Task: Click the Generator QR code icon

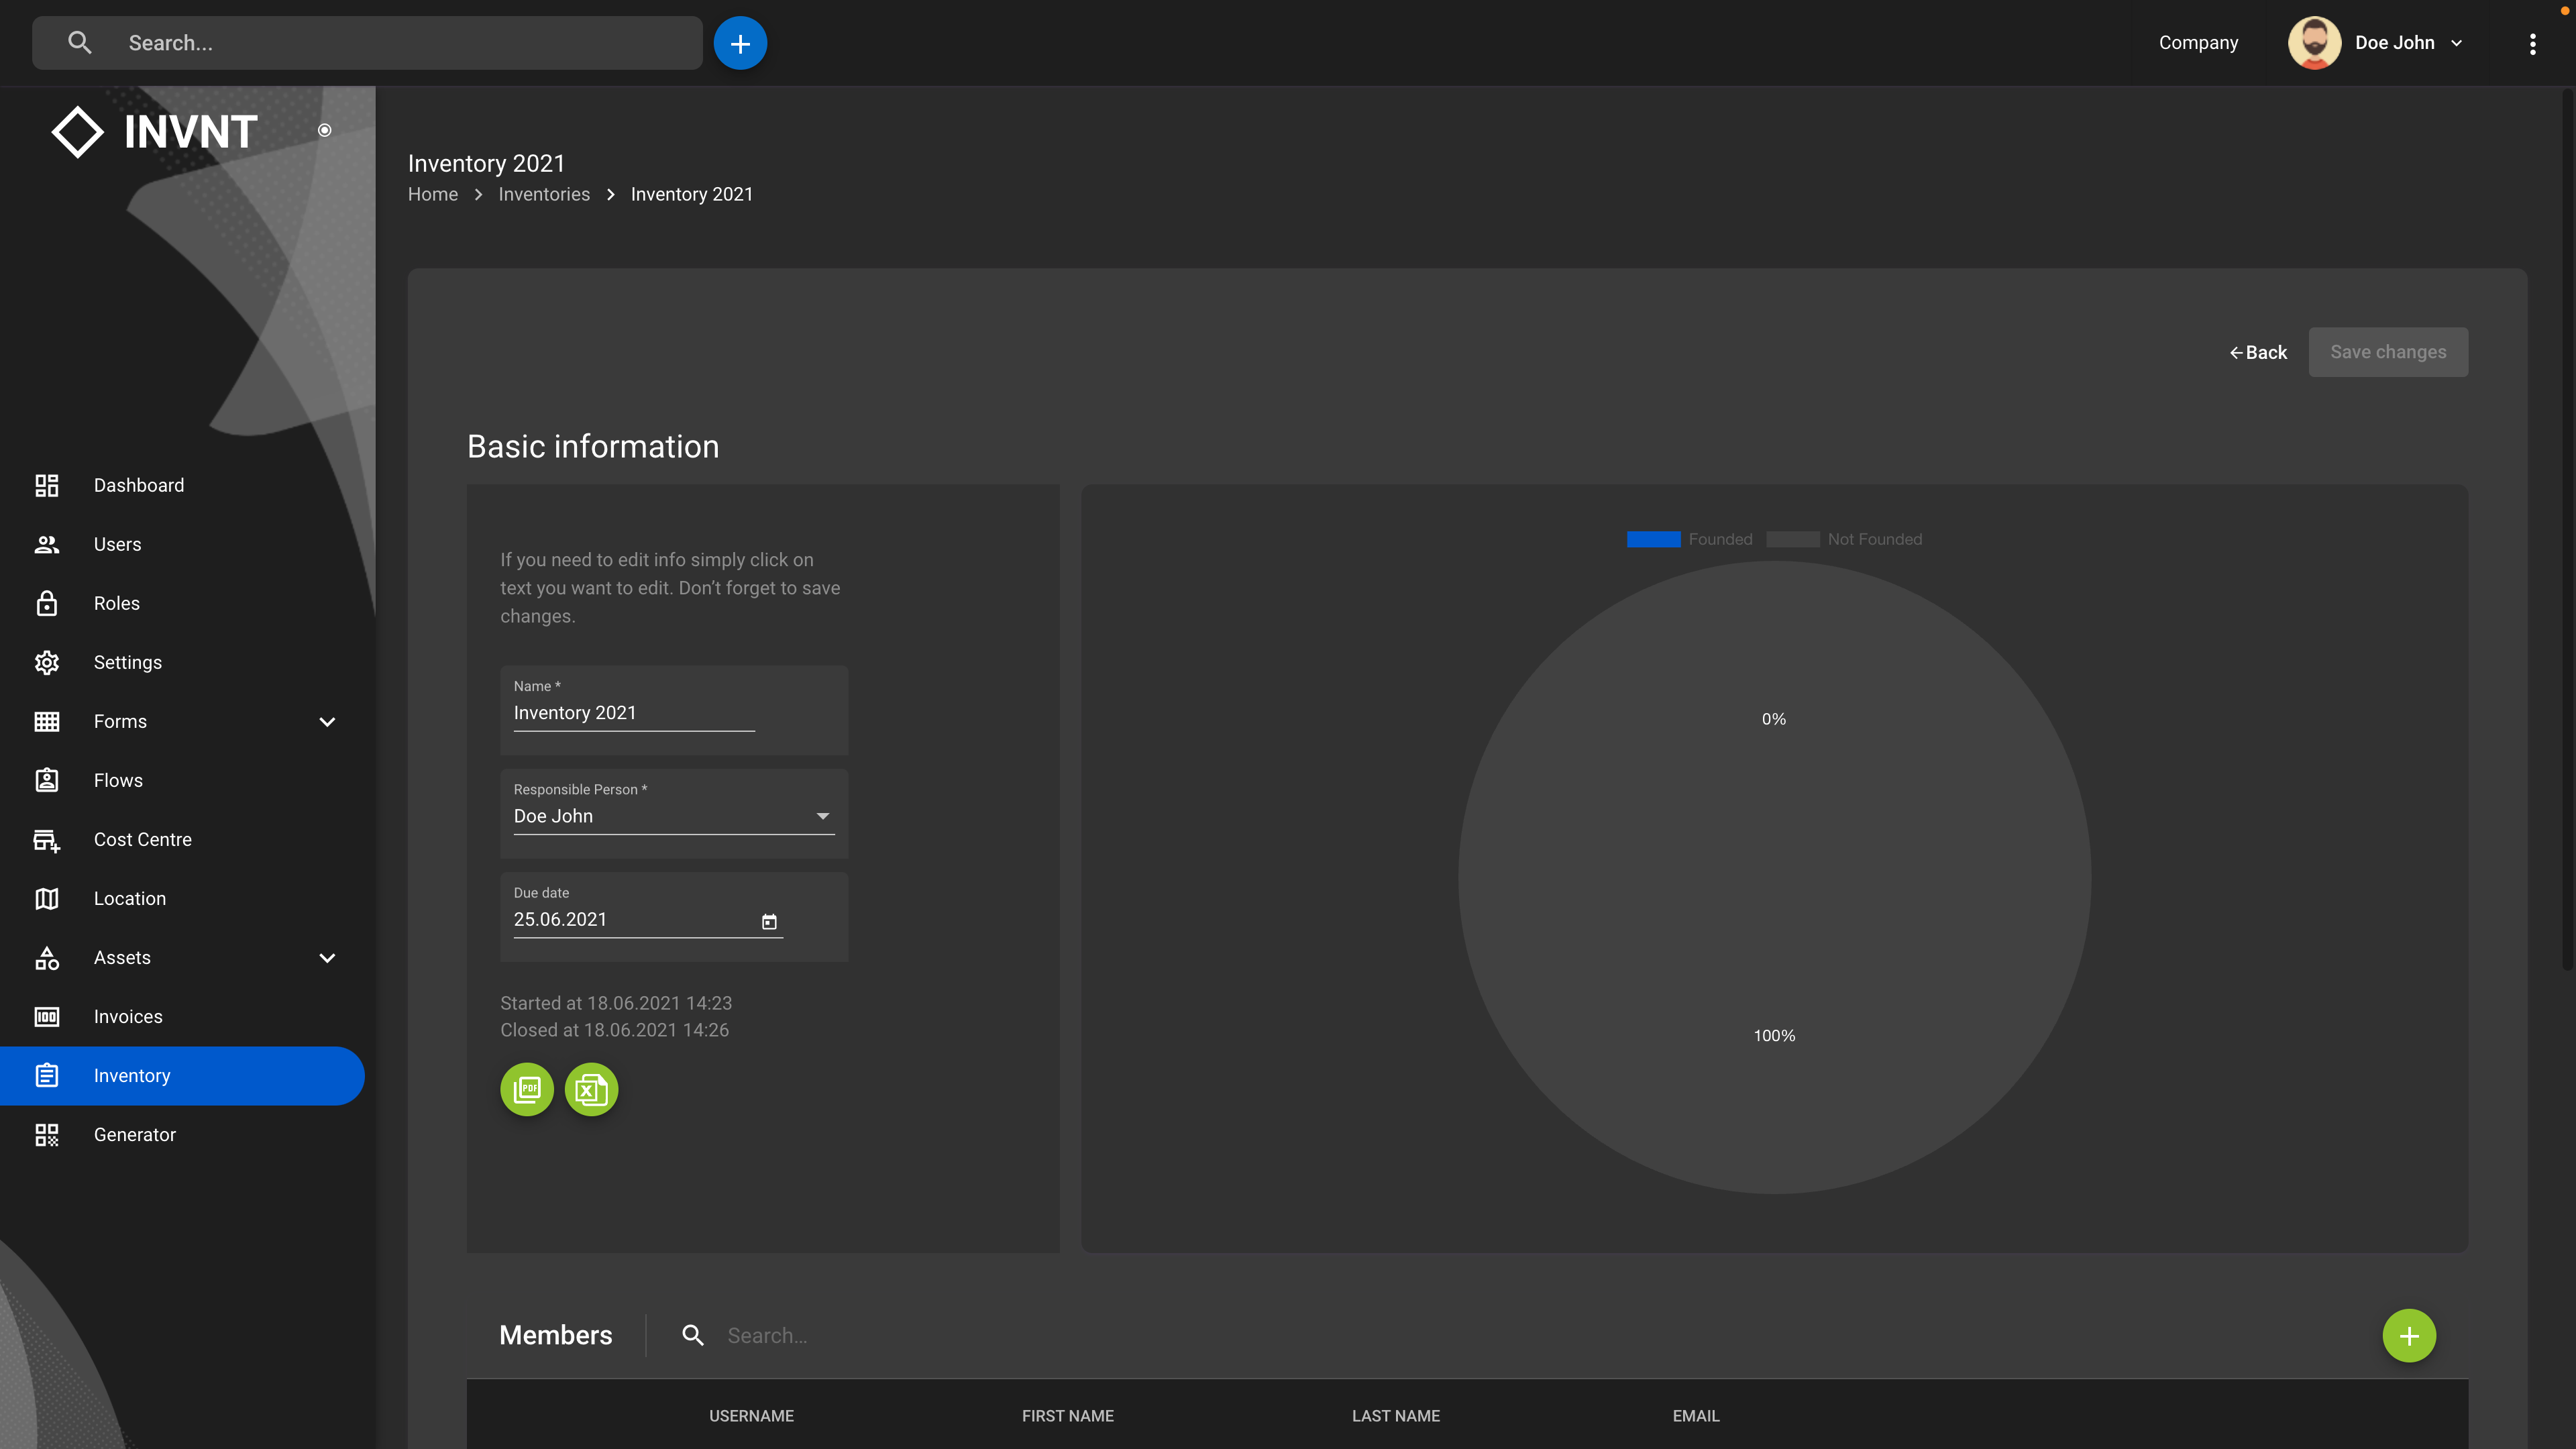Action: 47,1134
